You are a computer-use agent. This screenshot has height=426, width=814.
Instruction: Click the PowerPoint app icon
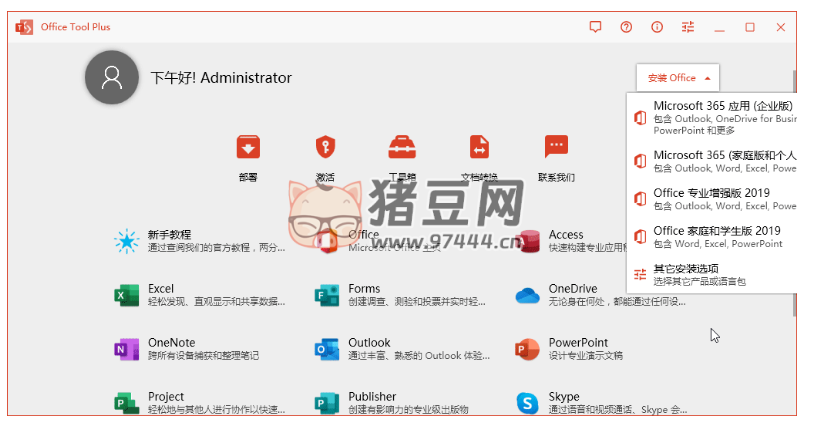coord(527,349)
